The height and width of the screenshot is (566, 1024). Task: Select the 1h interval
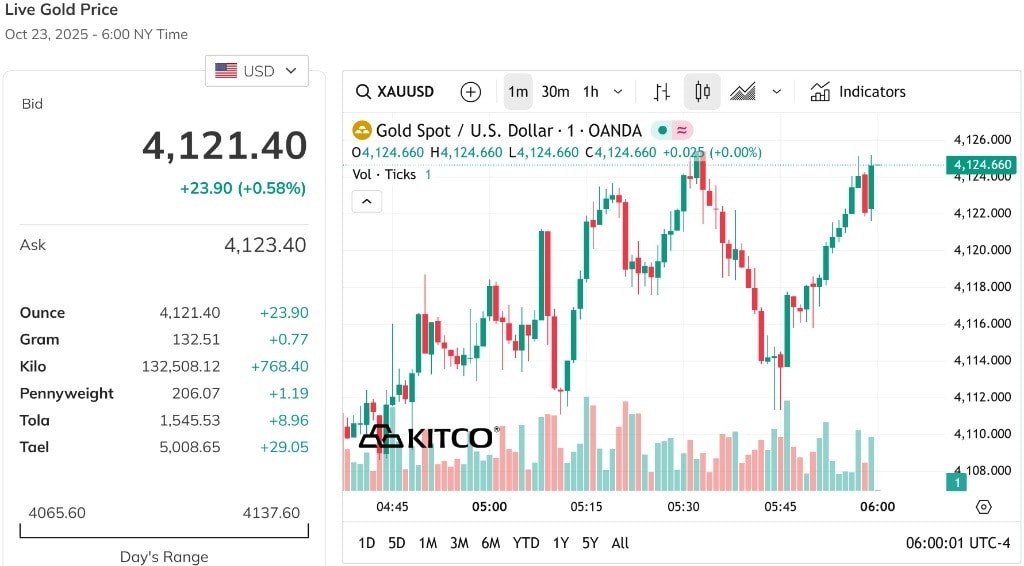click(x=590, y=92)
